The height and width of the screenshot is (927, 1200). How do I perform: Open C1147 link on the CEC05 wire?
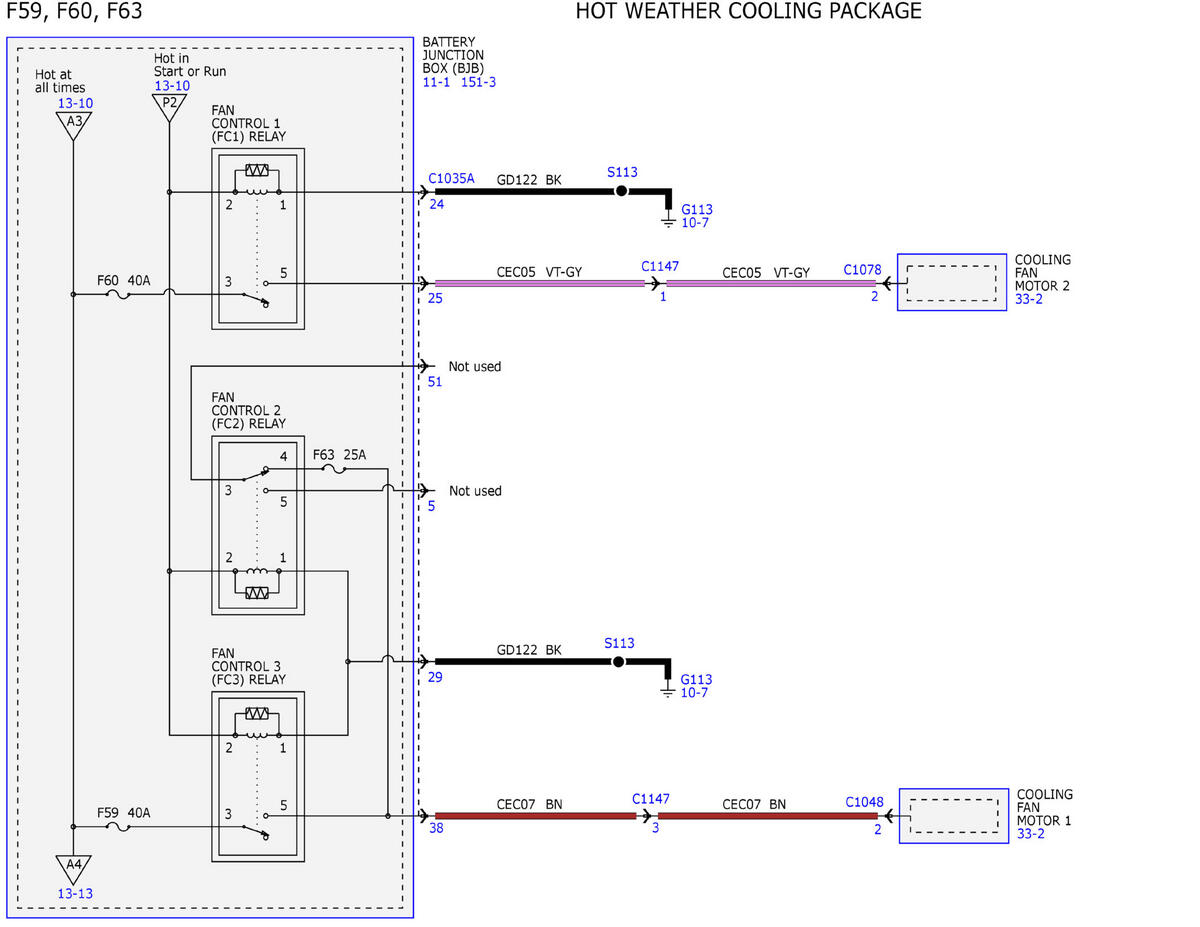[x=660, y=267]
